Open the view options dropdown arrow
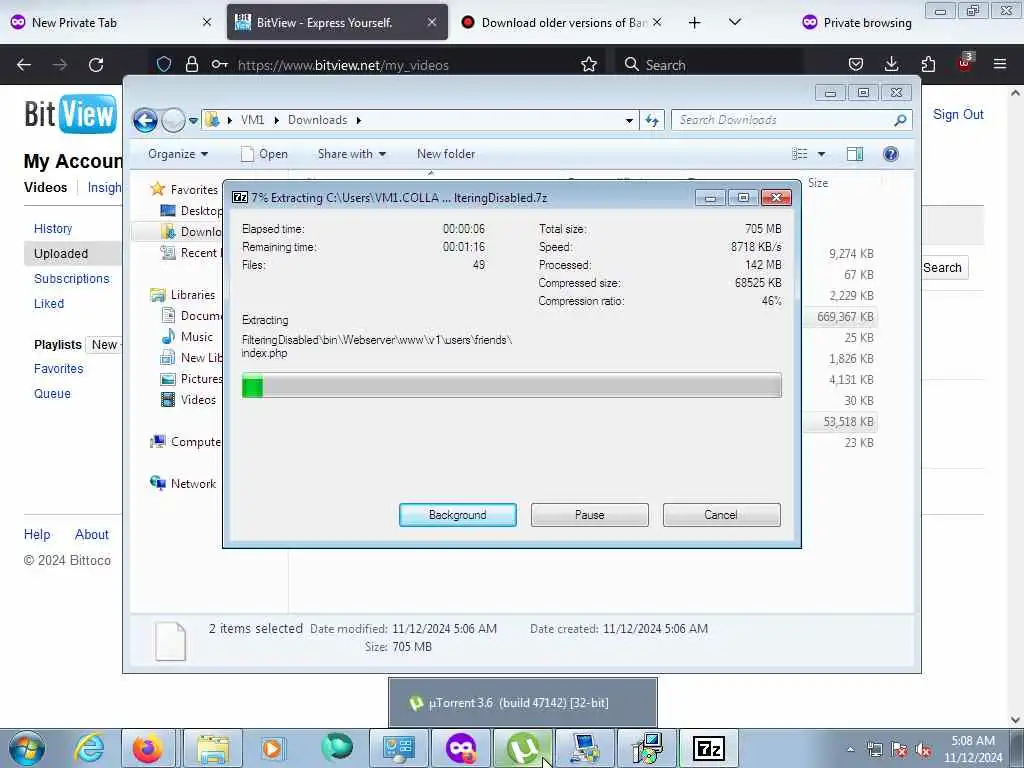1024x768 pixels. coord(822,154)
